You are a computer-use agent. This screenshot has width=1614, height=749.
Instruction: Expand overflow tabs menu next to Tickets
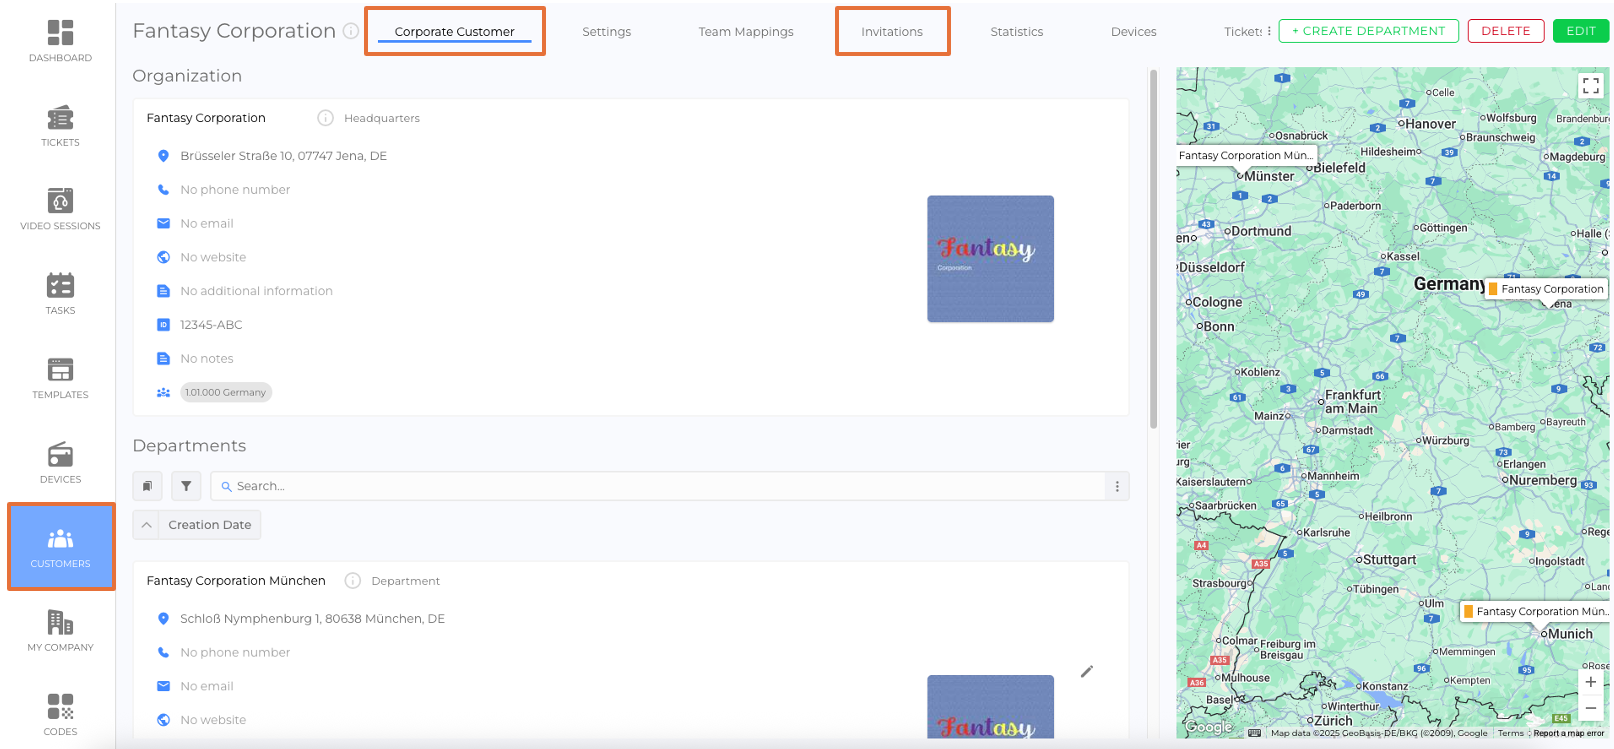point(1269,31)
